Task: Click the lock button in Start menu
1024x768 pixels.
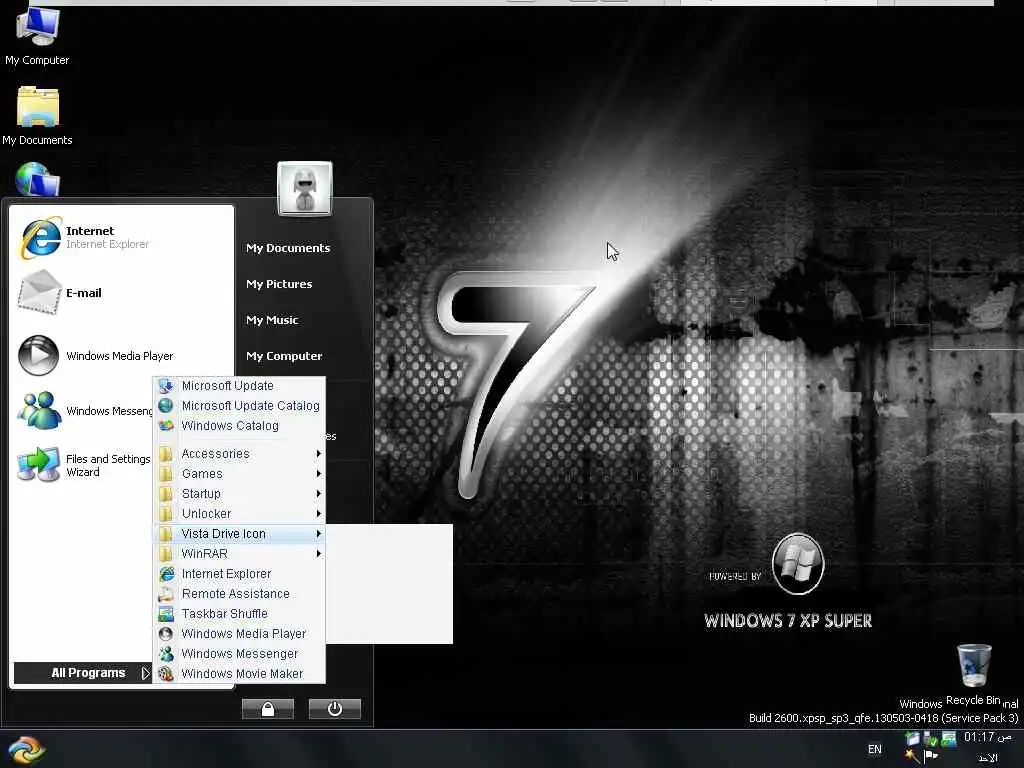Action: 268,709
